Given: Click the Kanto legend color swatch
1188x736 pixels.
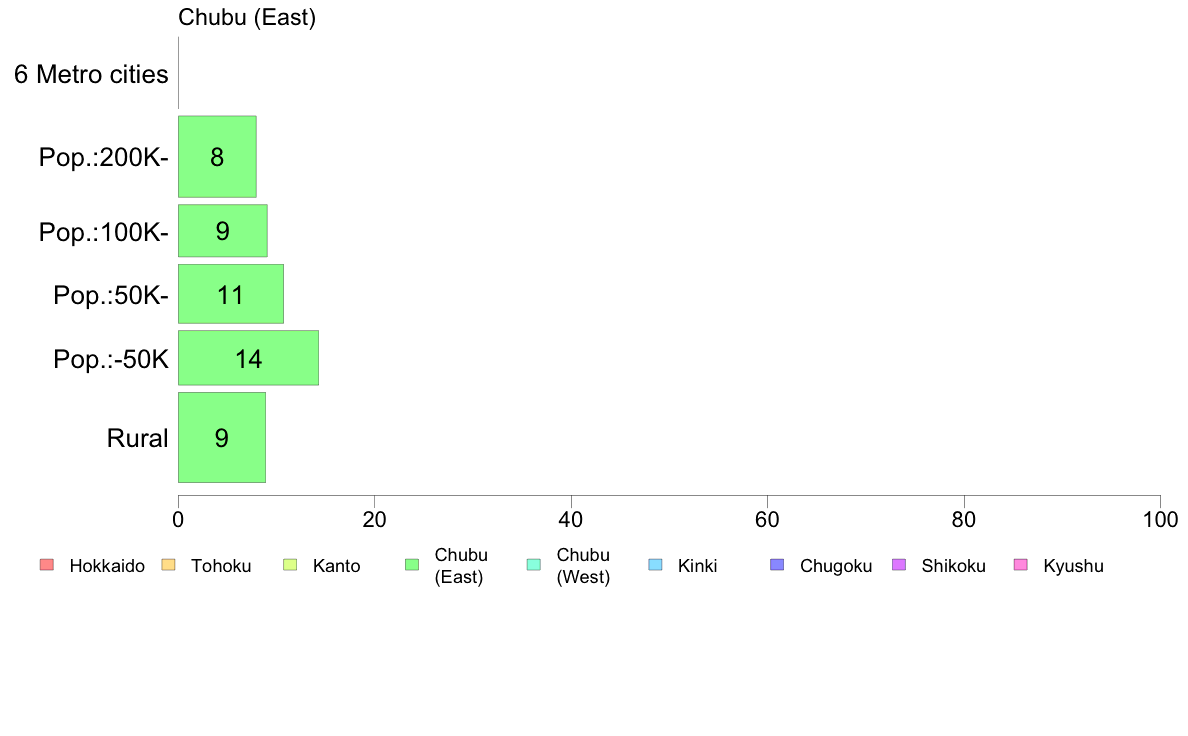Looking at the screenshot, I should [290, 565].
